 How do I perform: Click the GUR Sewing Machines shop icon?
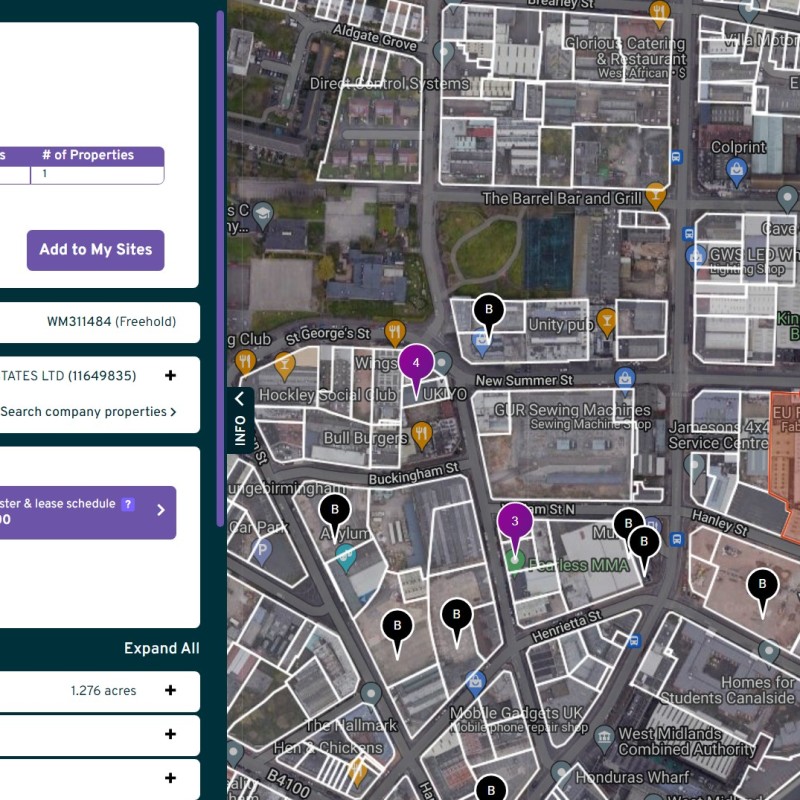(x=626, y=379)
